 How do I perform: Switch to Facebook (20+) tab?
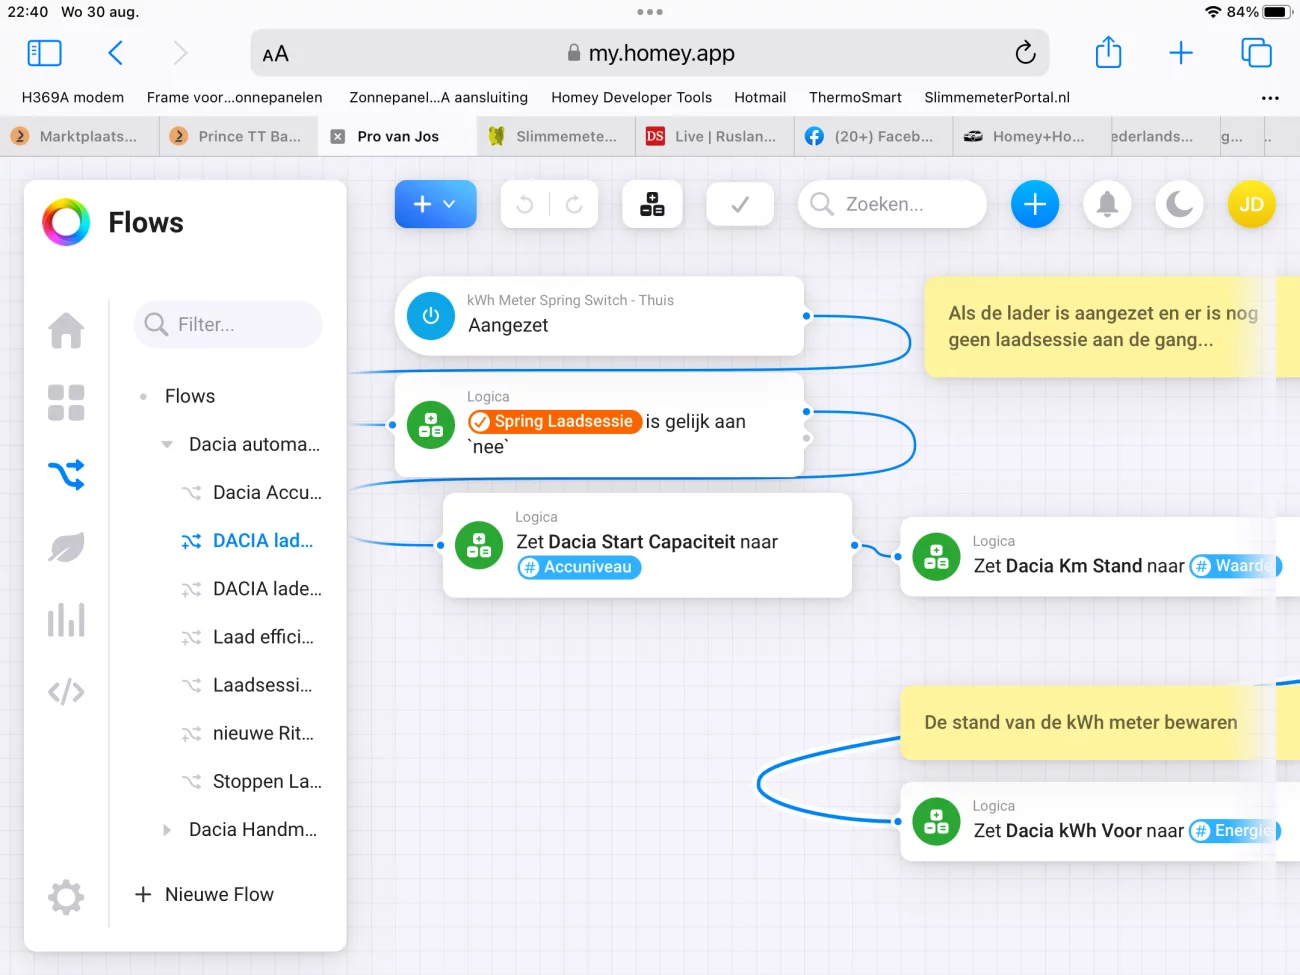(x=873, y=136)
